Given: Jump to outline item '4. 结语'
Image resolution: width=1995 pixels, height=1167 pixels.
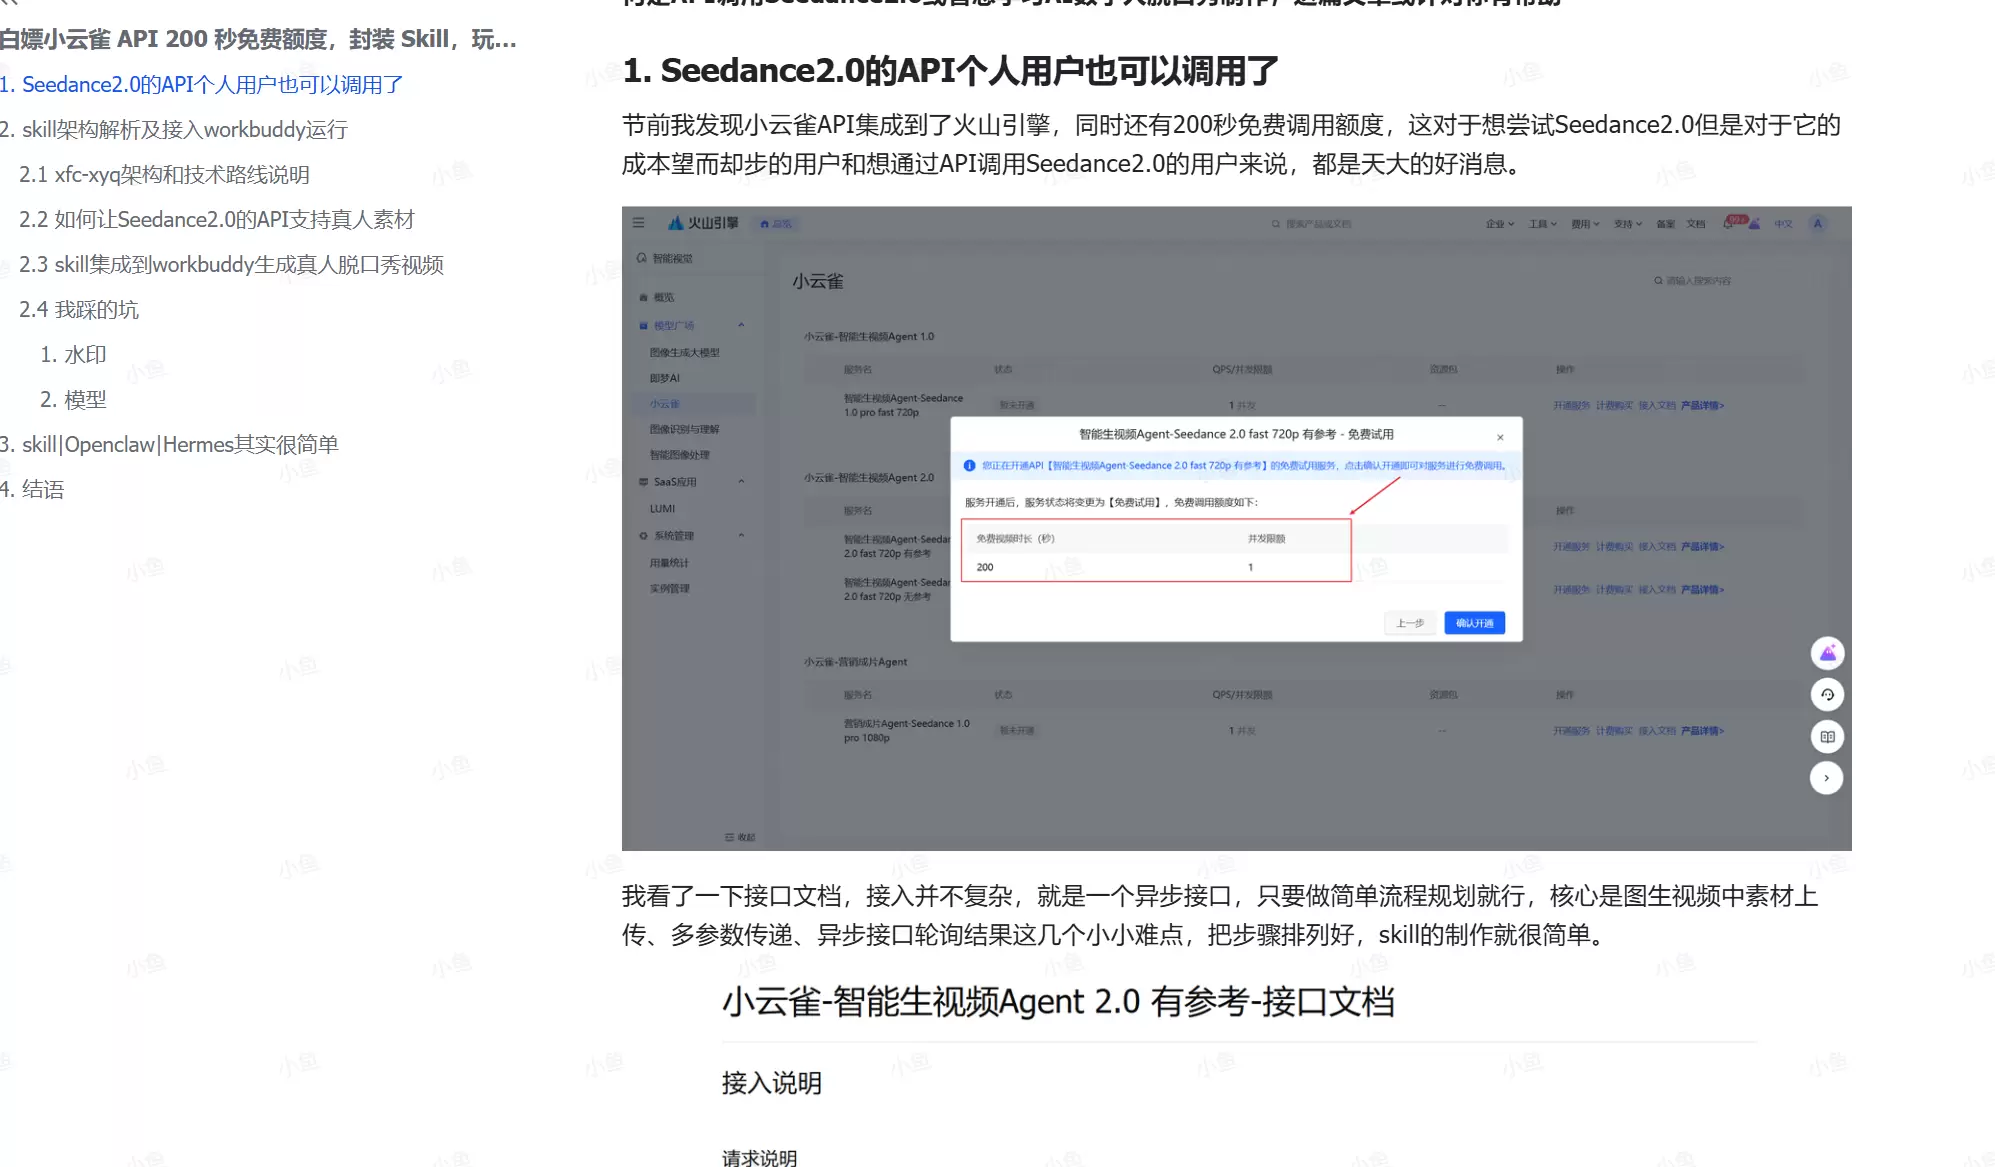Looking at the screenshot, I should pos(32,490).
